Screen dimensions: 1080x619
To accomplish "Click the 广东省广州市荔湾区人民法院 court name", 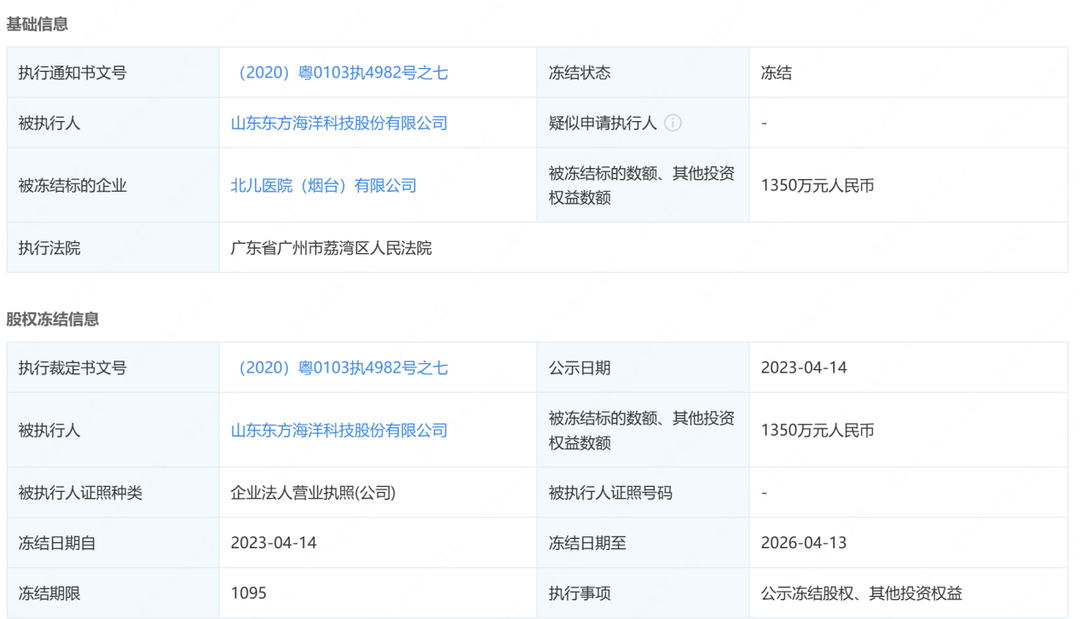I will pos(331,248).
